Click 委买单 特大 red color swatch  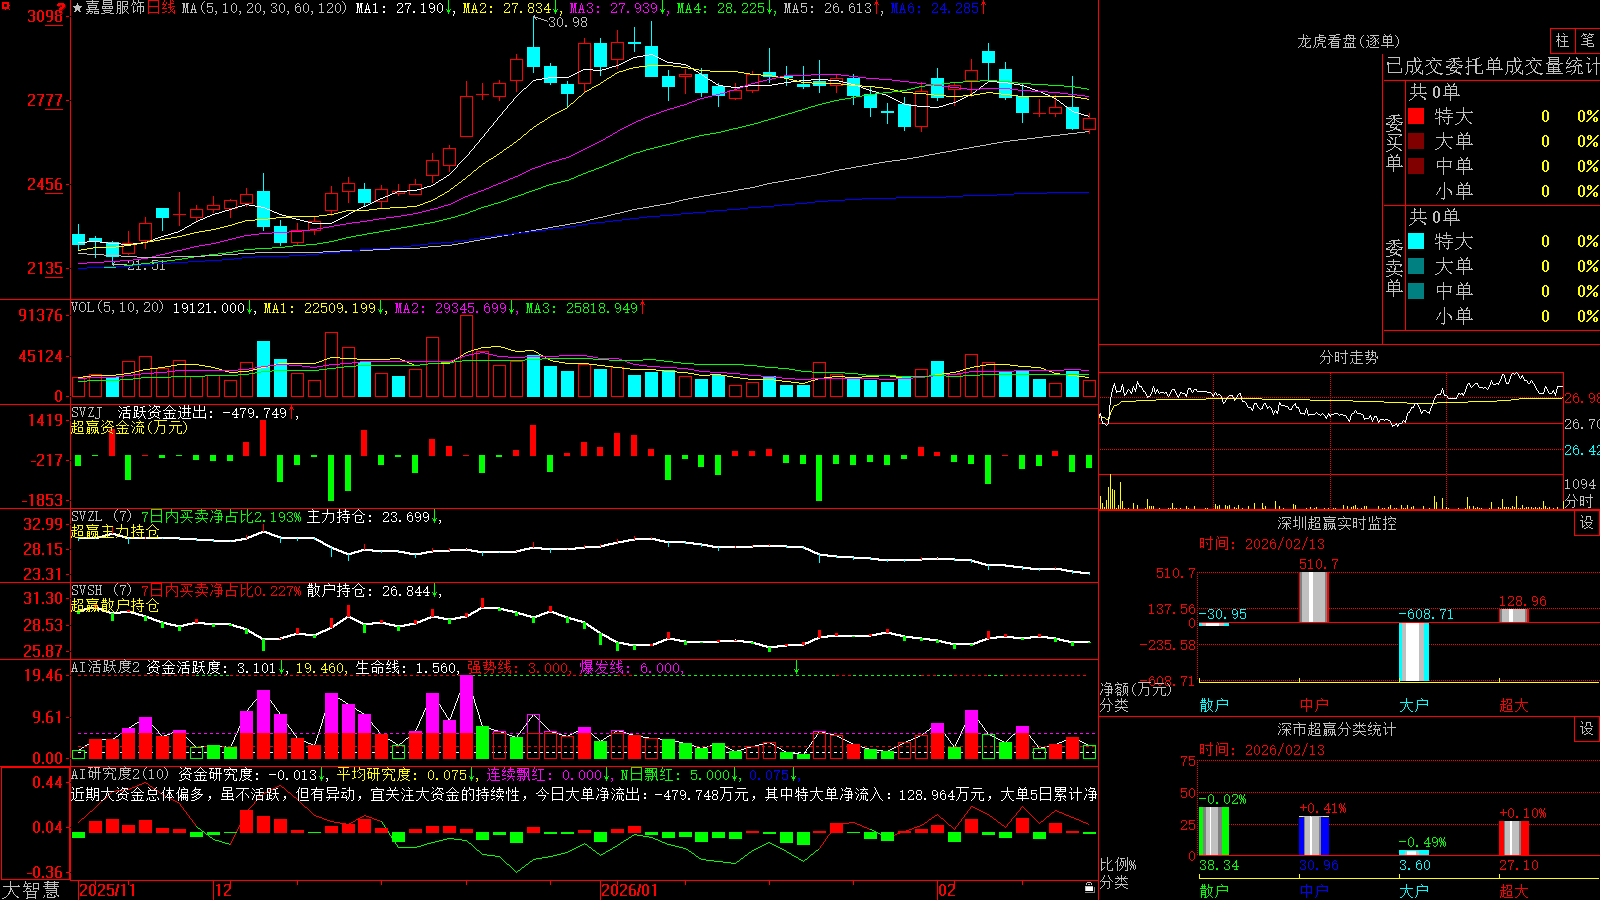1416,116
